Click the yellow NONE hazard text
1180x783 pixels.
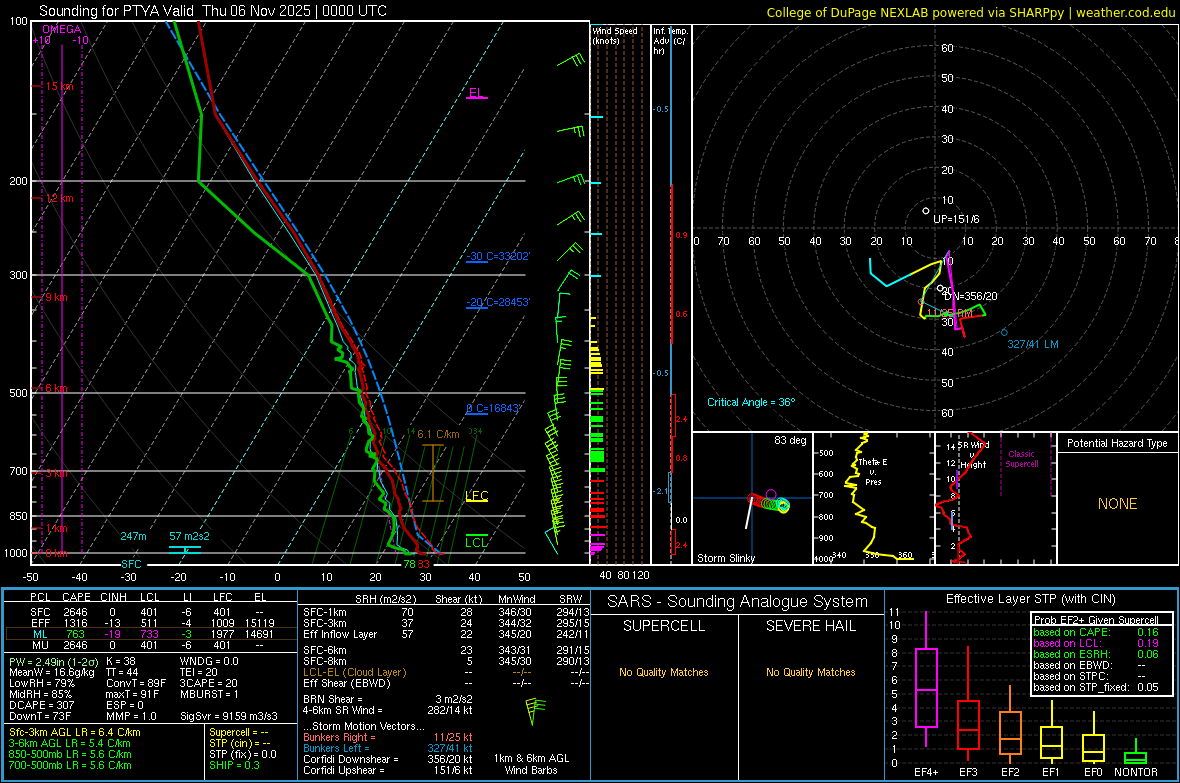pos(1118,504)
